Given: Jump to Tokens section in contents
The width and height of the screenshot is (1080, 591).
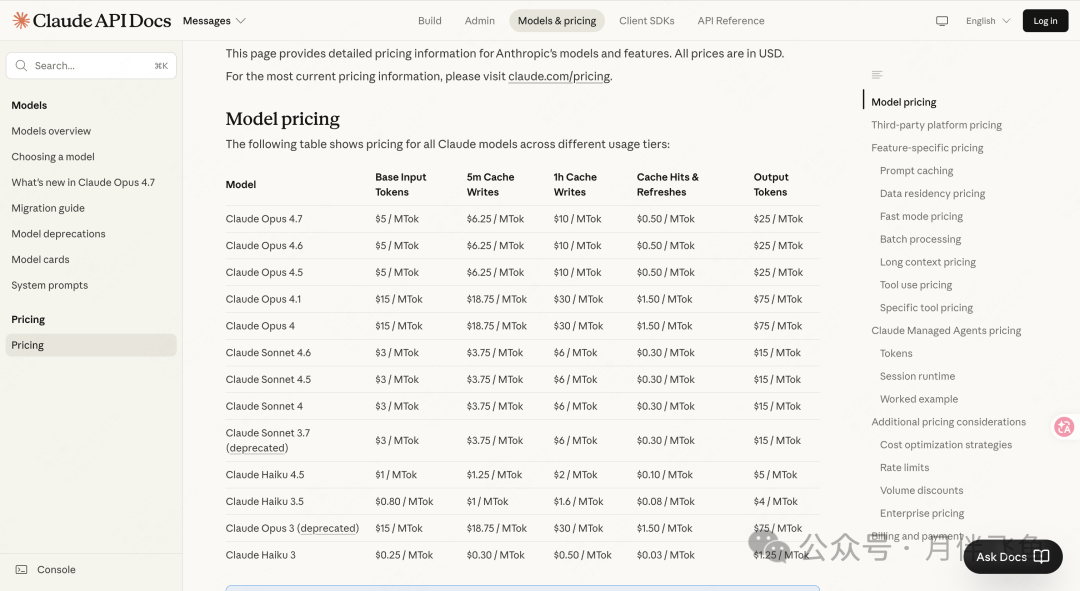Looking at the screenshot, I should 896,353.
